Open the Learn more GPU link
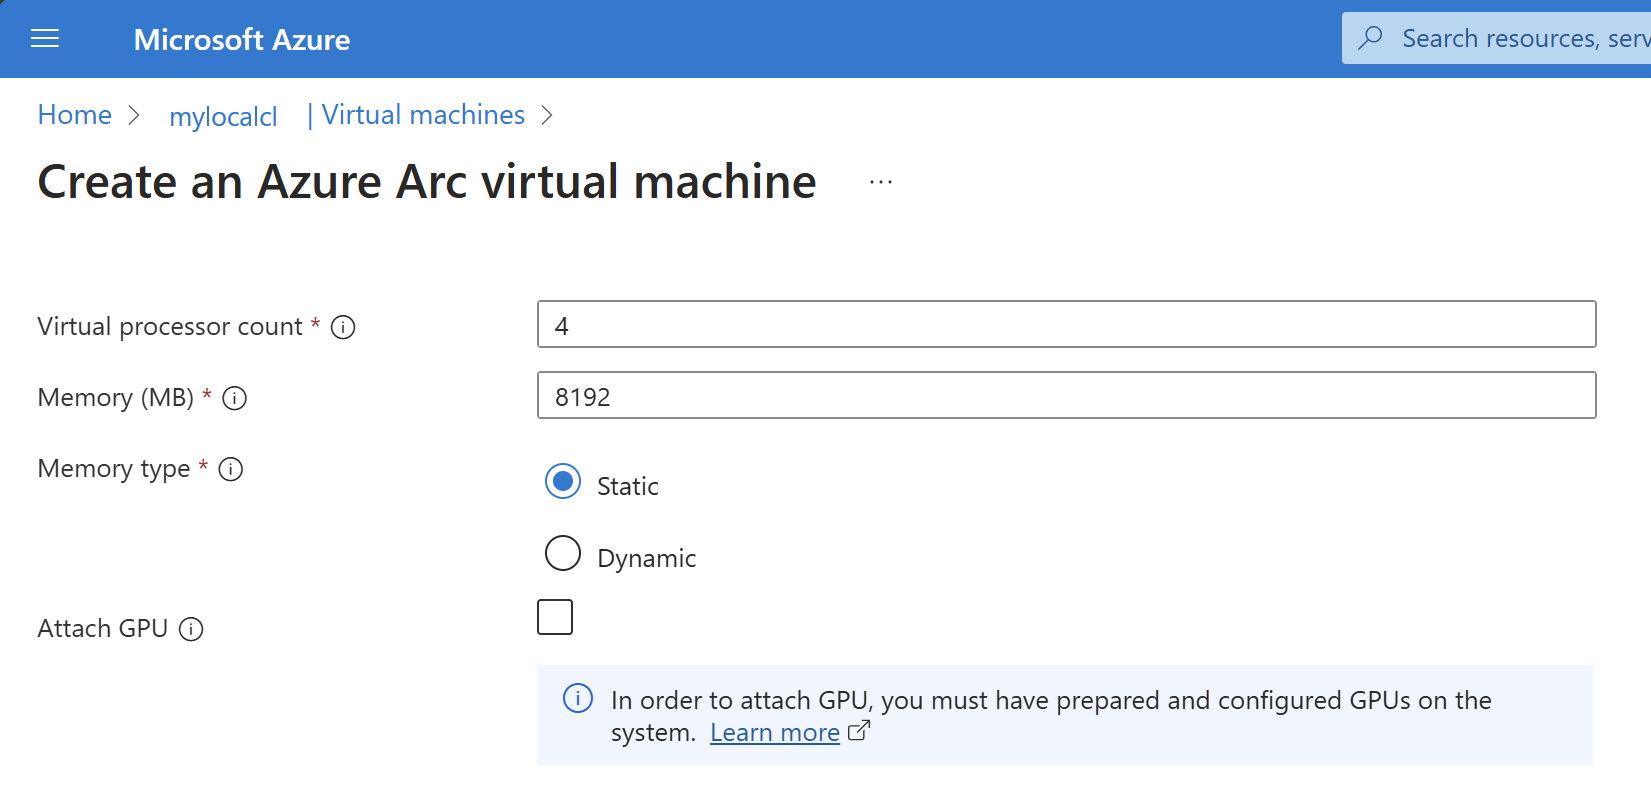Screen dimensions: 1651x805 774,733
